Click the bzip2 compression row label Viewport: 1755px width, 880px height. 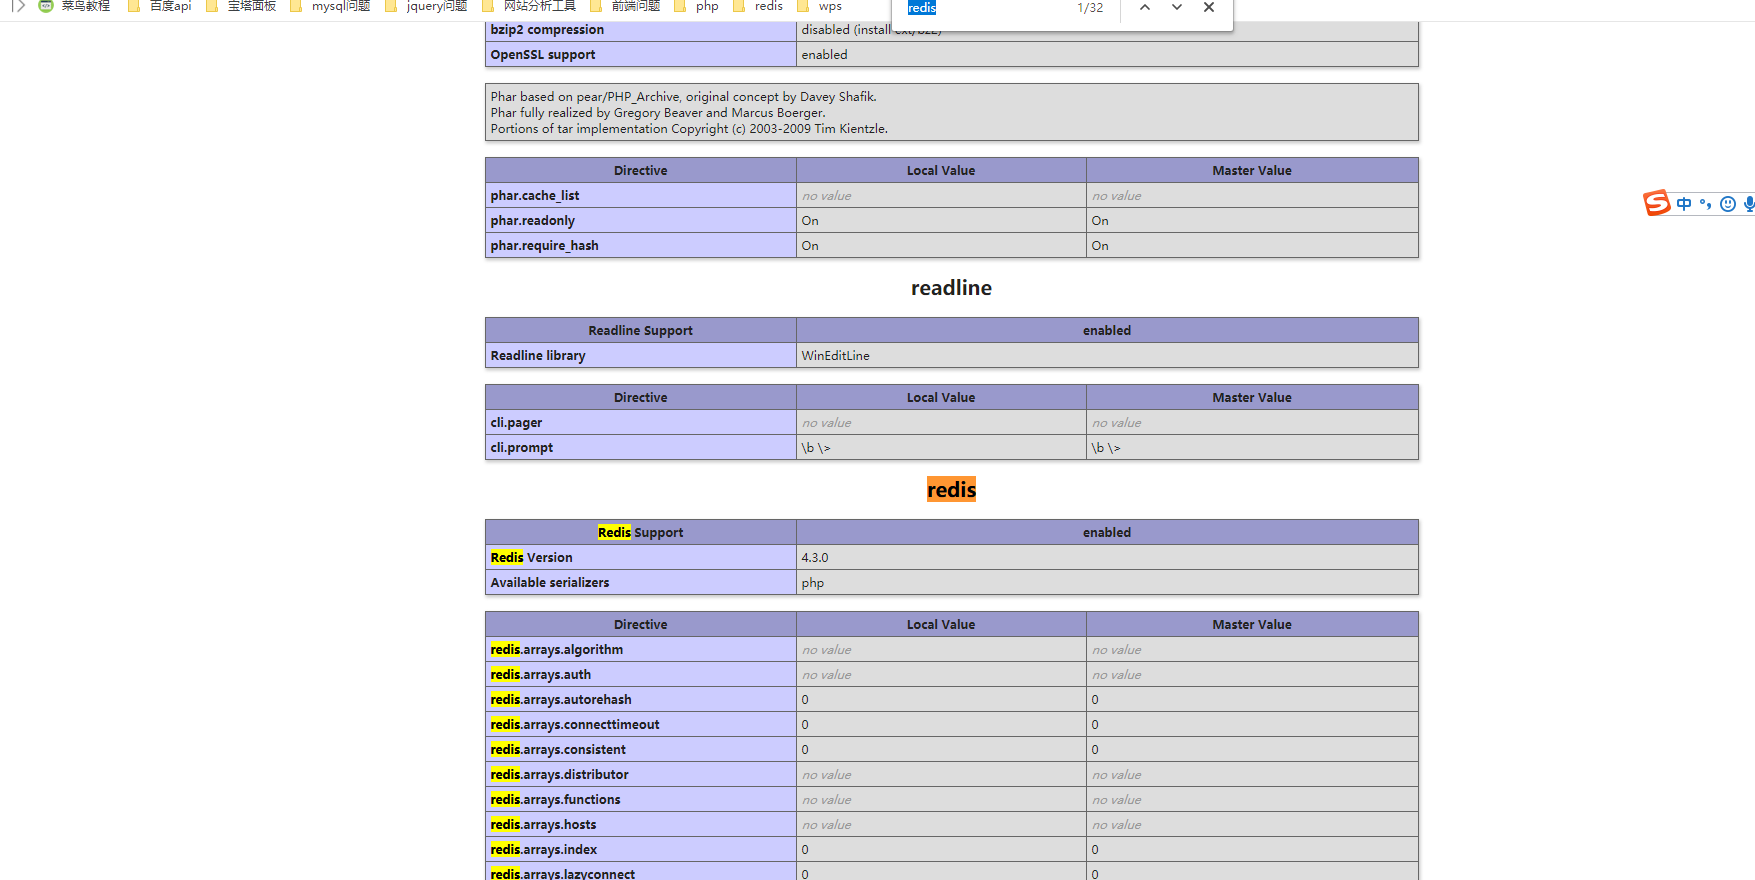pos(547,30)
